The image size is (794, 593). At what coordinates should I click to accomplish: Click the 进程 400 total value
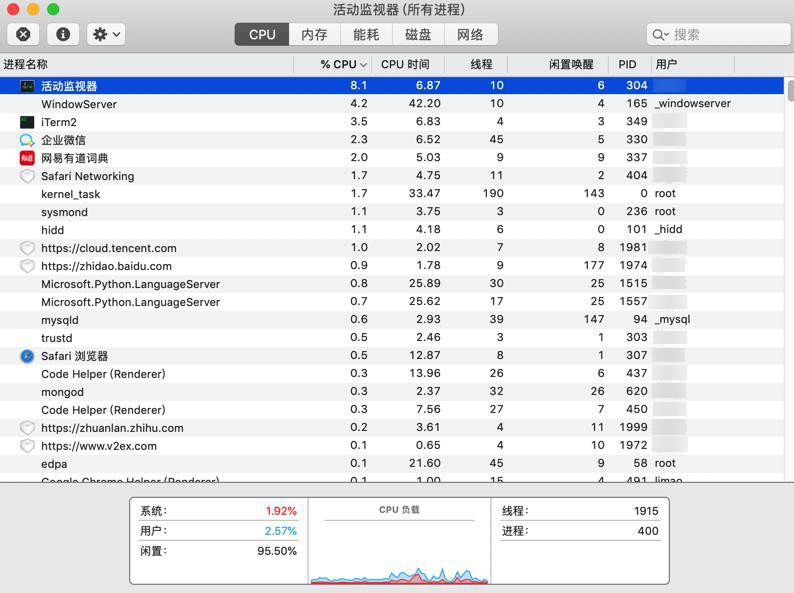(648, 531)
